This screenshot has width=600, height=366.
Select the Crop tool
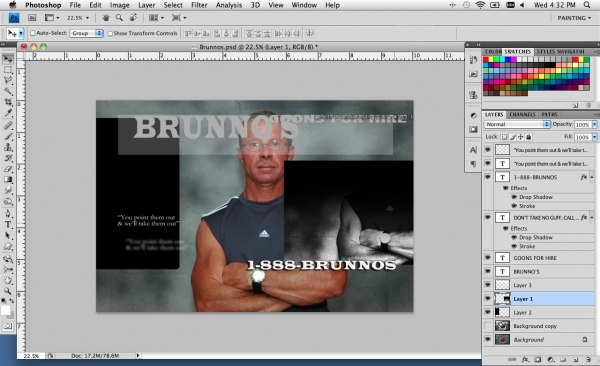tap(8, 102)
